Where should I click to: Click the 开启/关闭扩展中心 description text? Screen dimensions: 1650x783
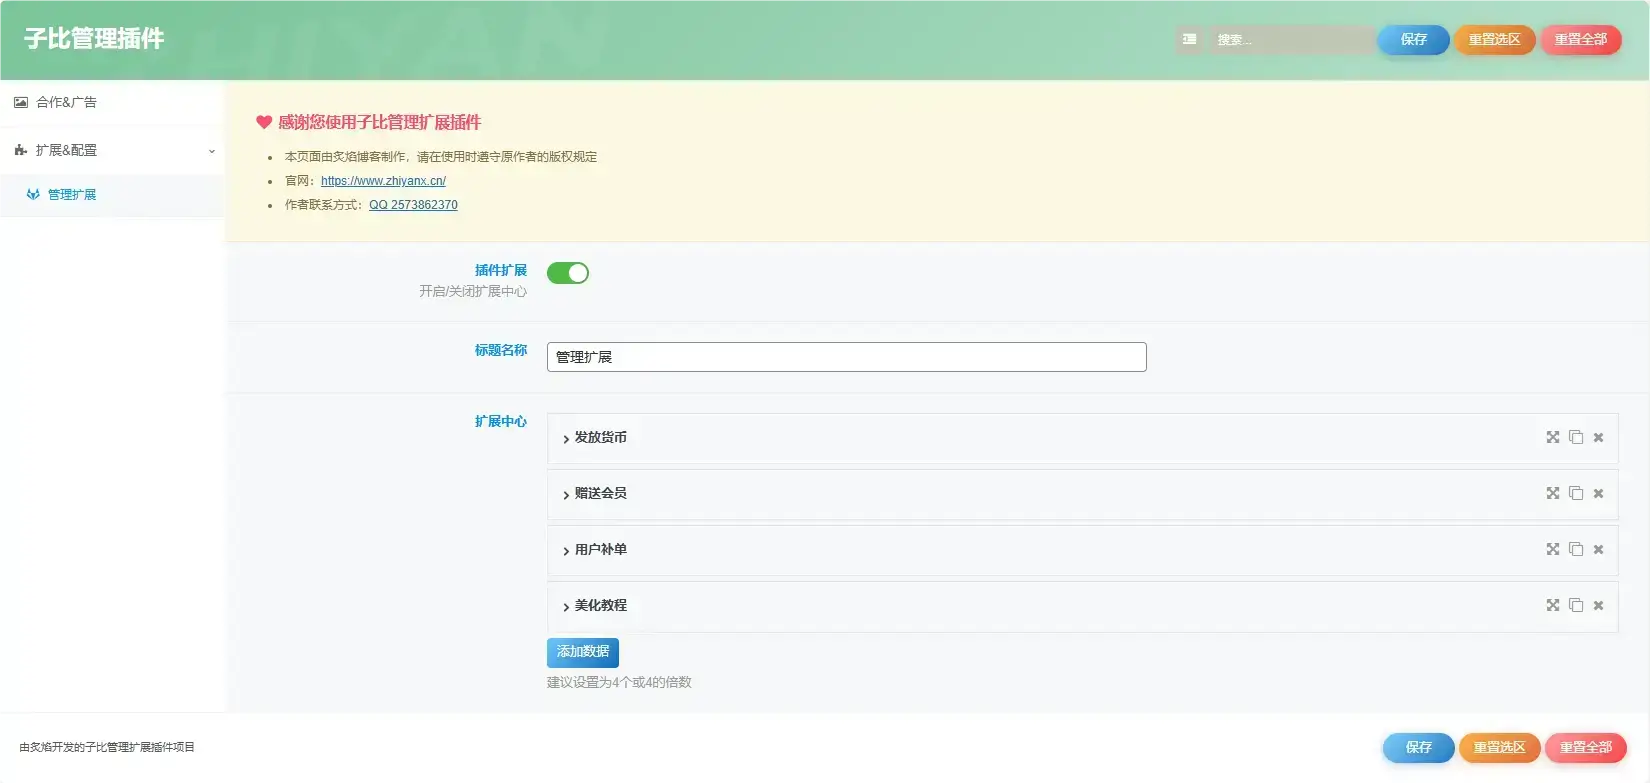(x=473, y=291)
